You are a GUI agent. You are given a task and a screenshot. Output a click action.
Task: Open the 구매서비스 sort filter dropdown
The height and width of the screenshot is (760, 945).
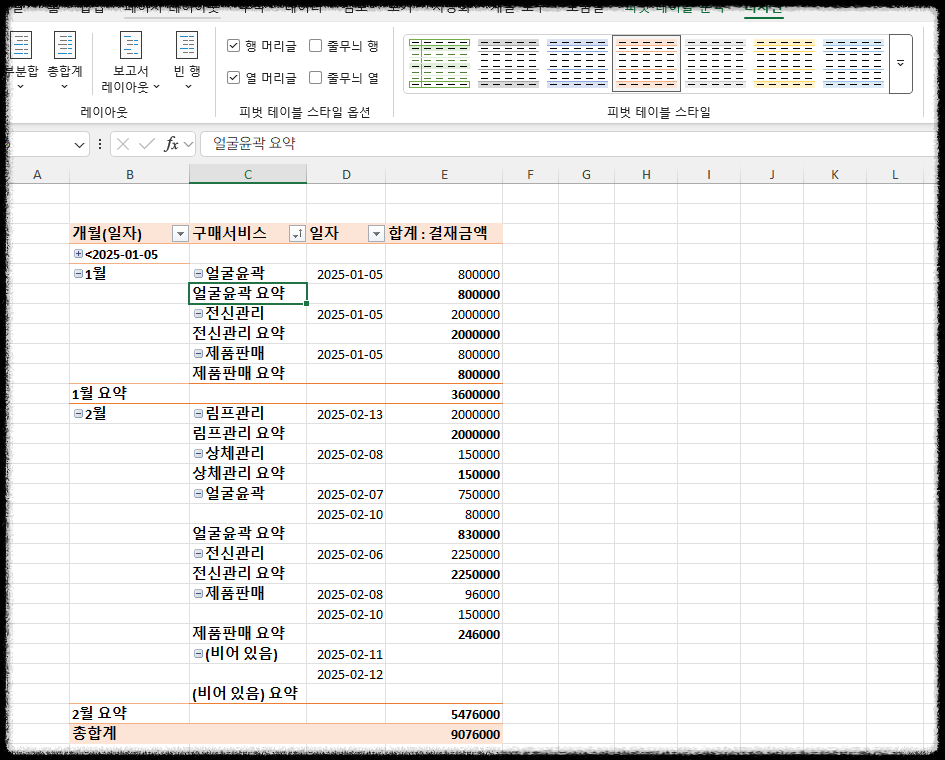(297, 234)
